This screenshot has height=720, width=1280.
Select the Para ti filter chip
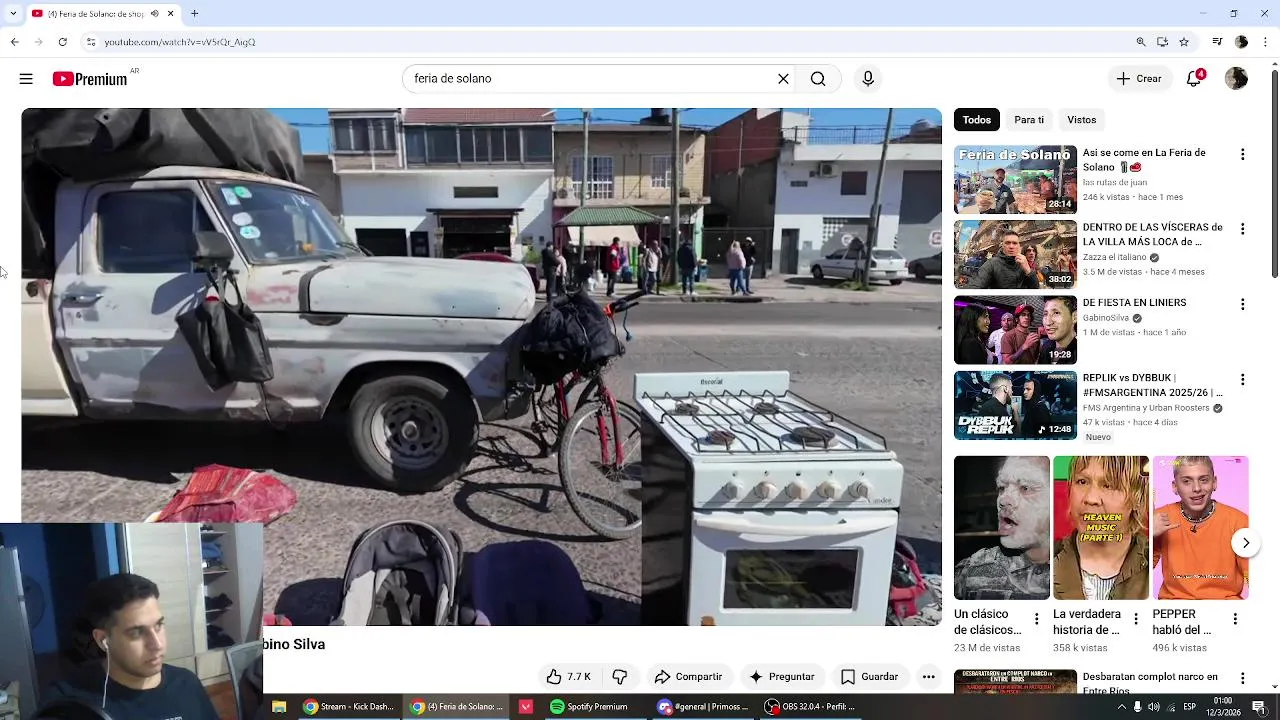pyautogui.click(x=1029, y=120)
